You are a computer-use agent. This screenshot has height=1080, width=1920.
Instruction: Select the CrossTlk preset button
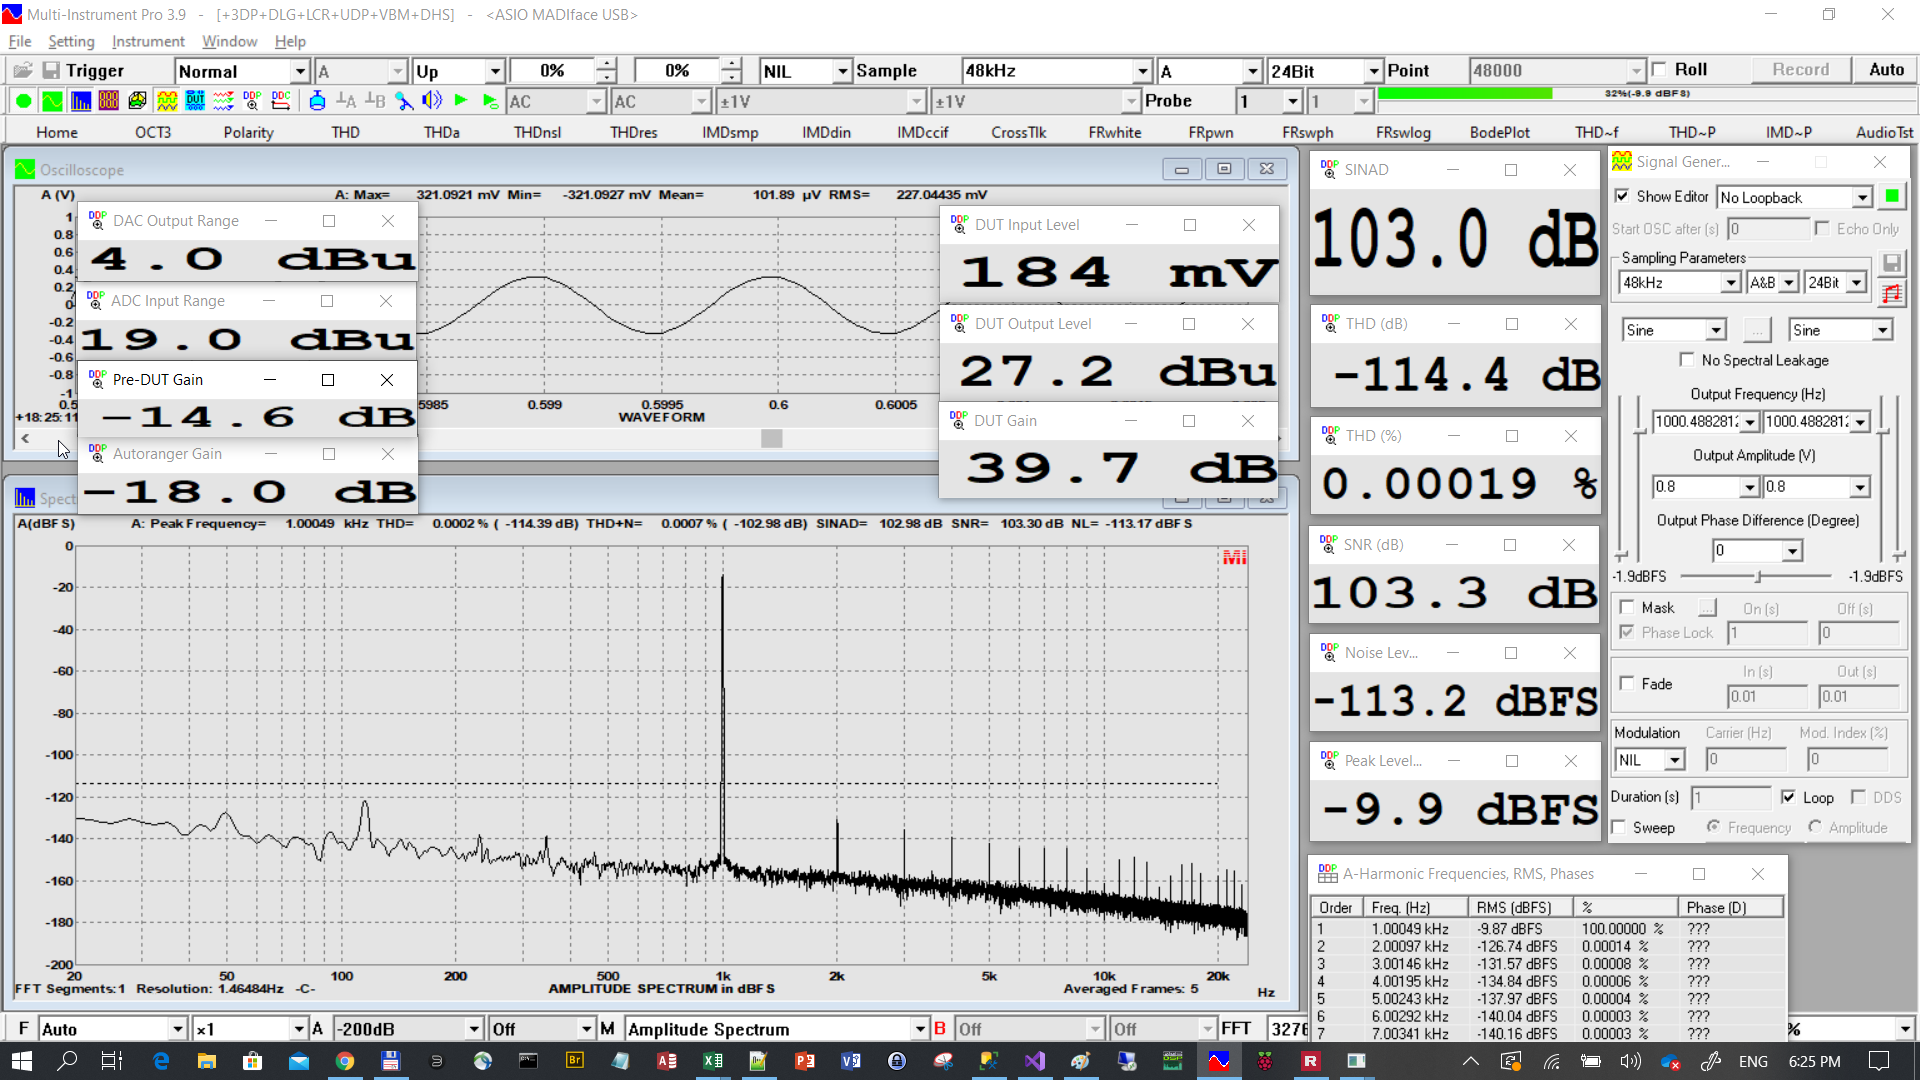click(x=1018, y=132)
